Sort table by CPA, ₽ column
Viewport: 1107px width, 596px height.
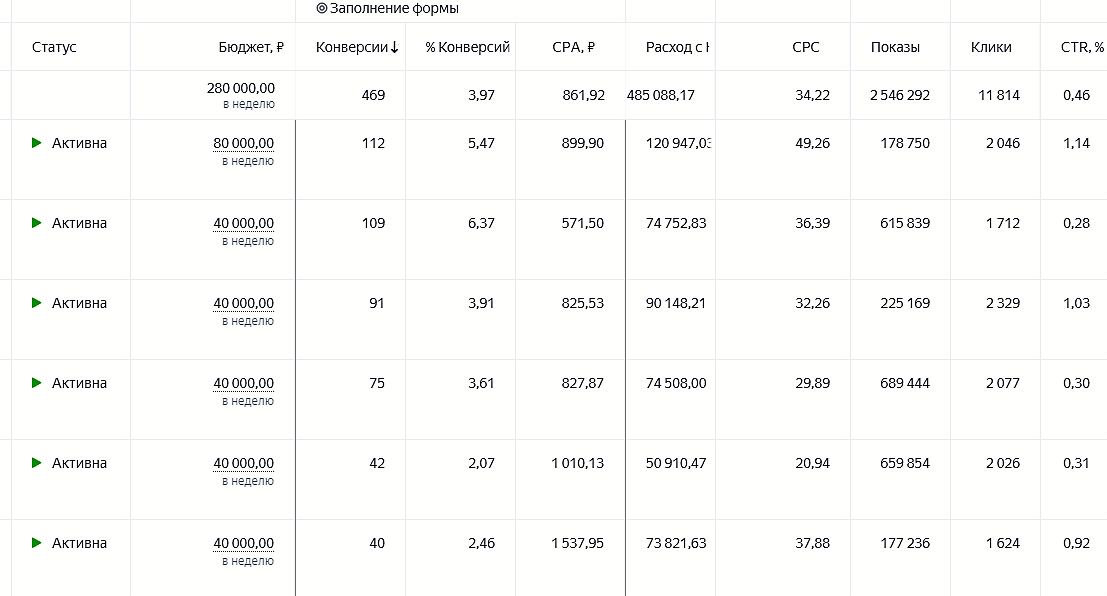coord(573,47)
